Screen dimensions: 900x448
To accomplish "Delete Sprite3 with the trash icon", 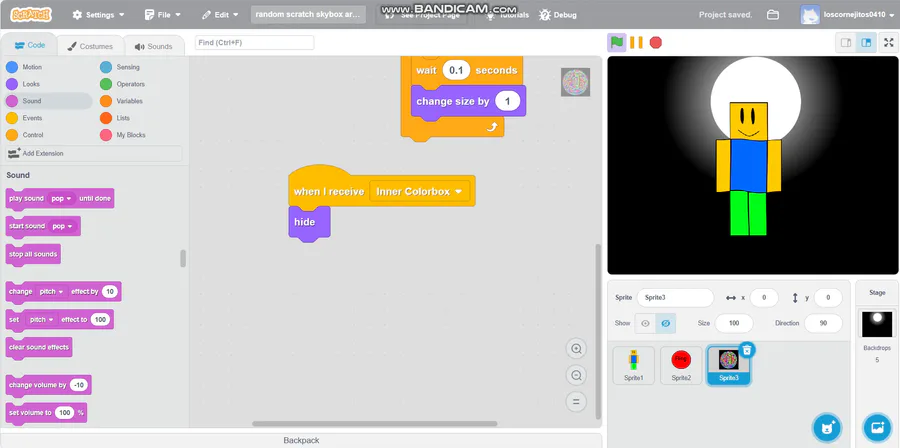I will [x=747, y=350].
